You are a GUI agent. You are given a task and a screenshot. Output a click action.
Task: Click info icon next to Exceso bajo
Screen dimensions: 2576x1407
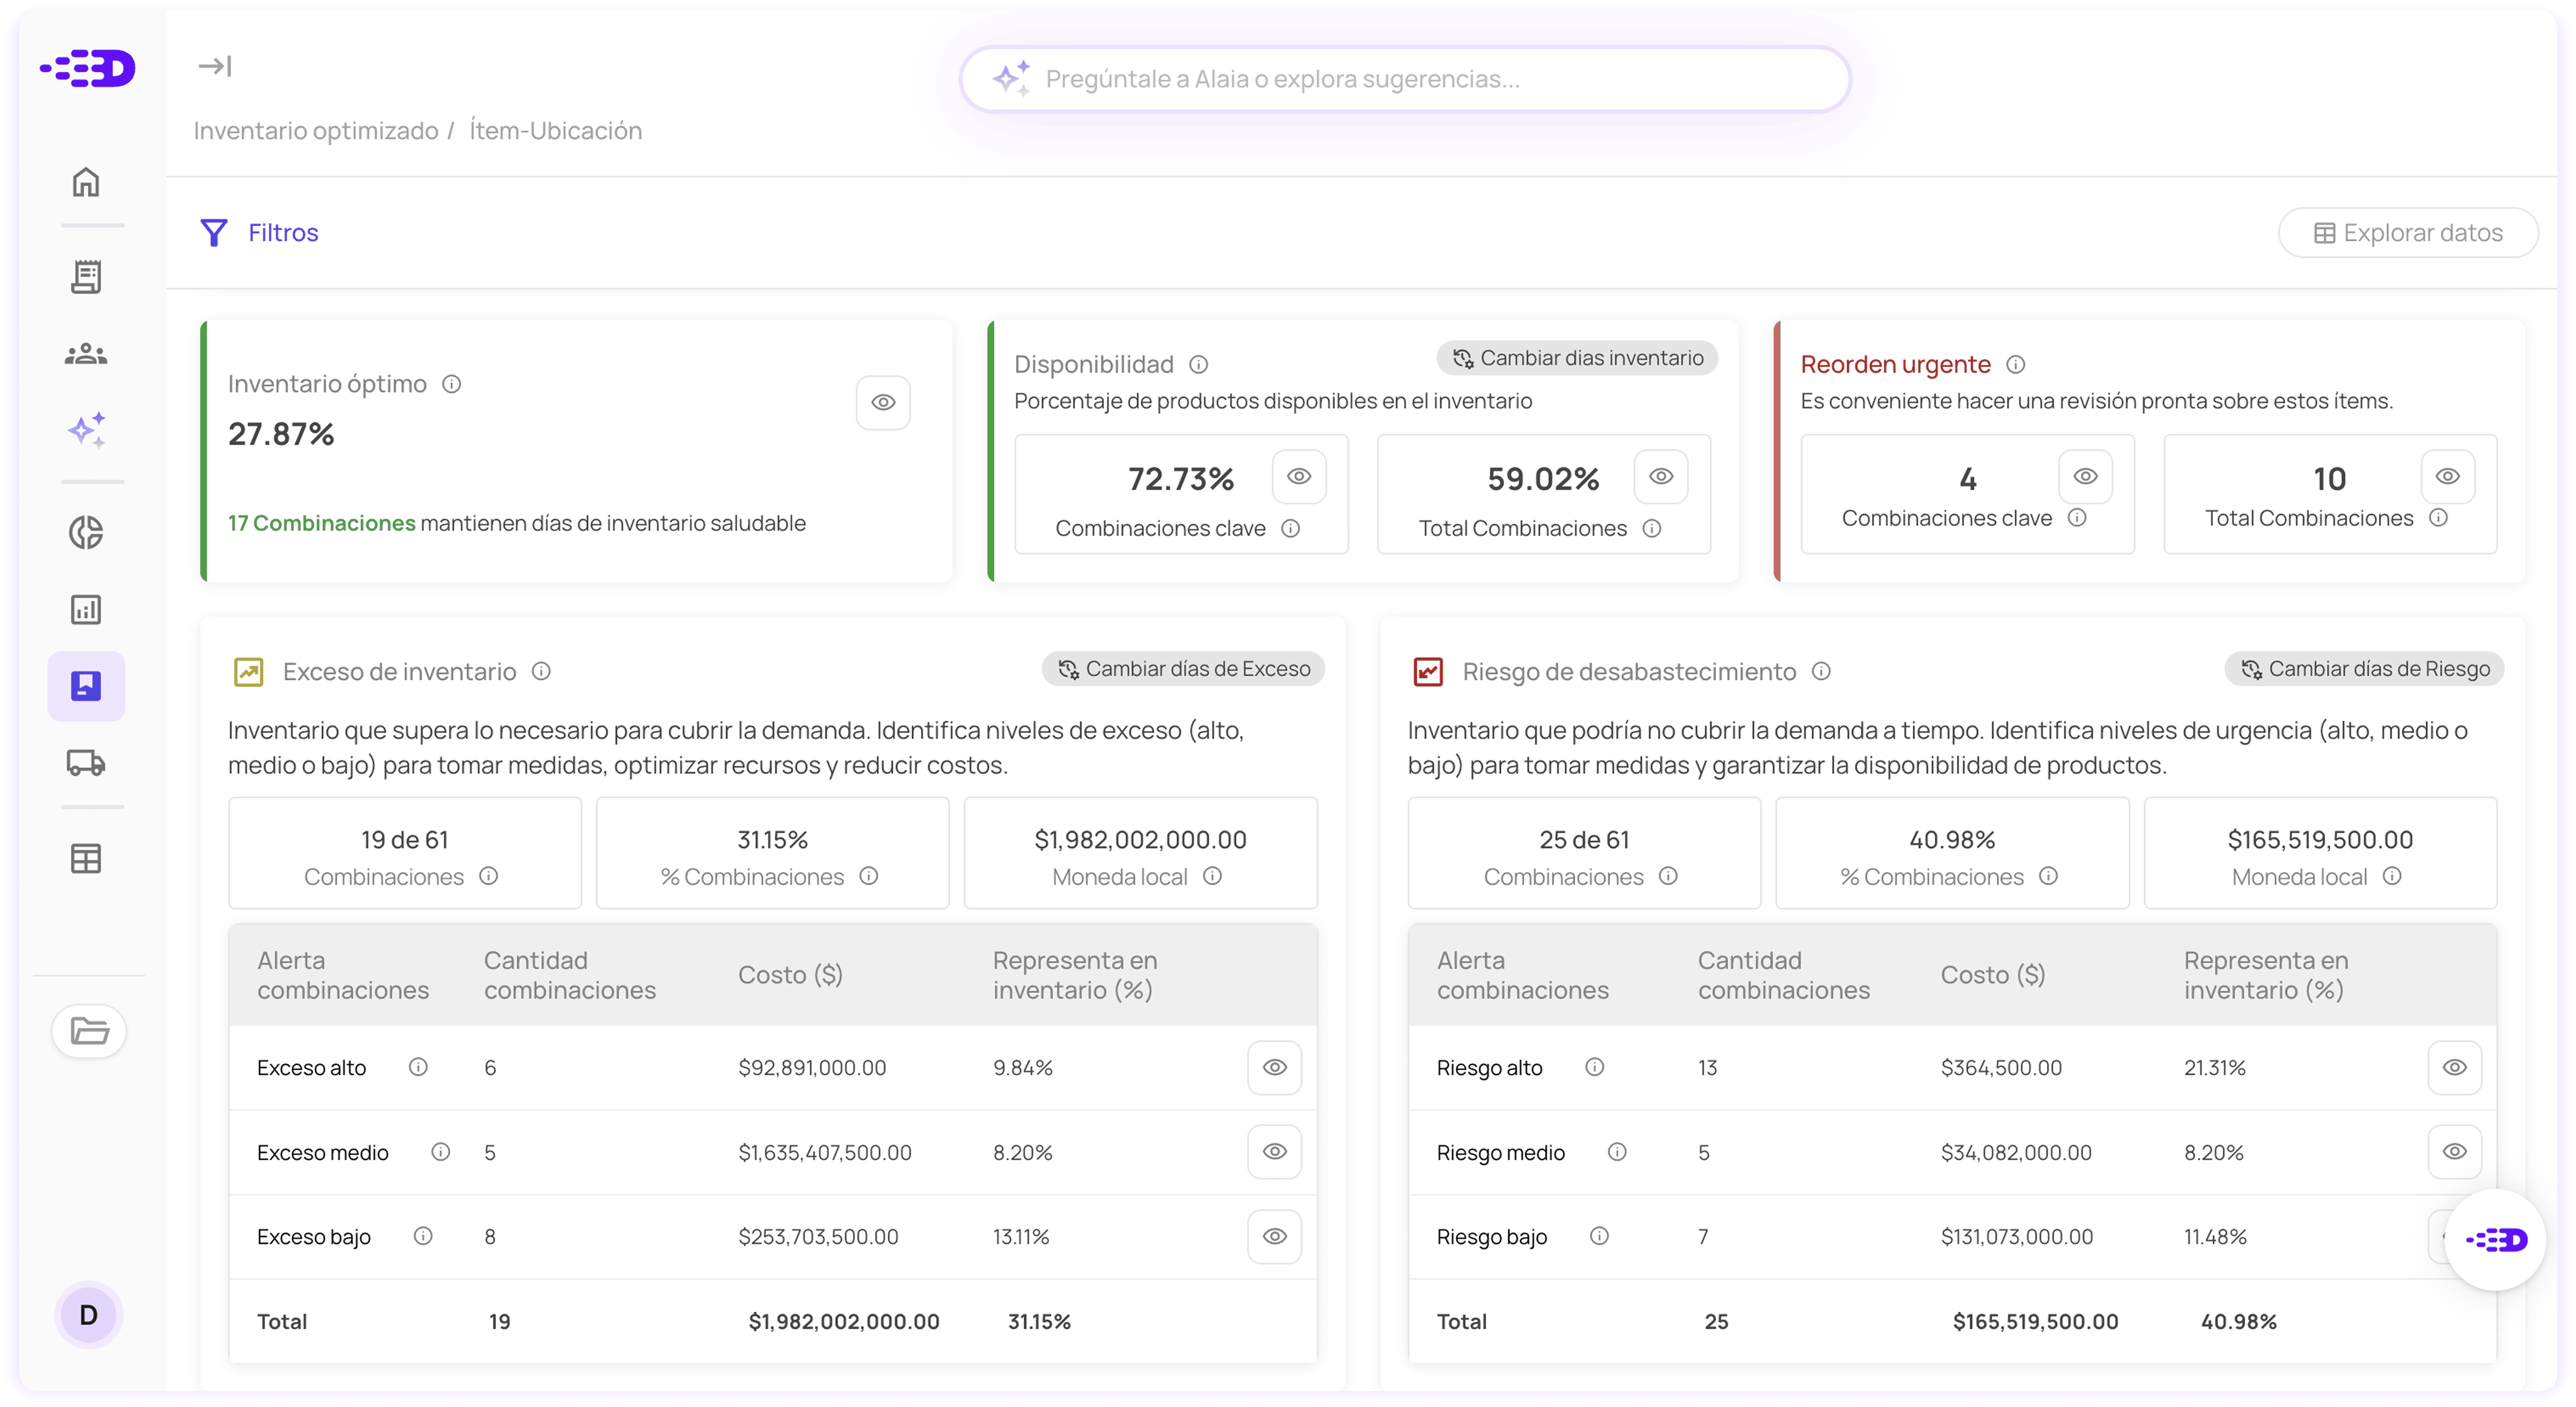(x=423, y=1236)
